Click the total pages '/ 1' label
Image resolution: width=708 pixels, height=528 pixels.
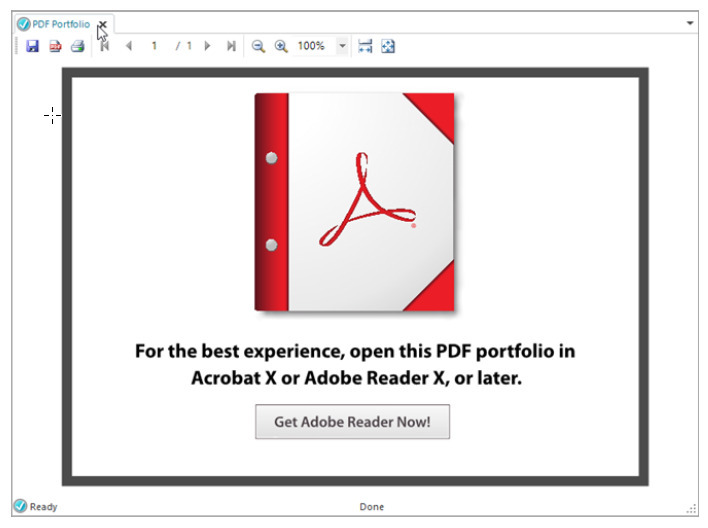coord(184,46)
